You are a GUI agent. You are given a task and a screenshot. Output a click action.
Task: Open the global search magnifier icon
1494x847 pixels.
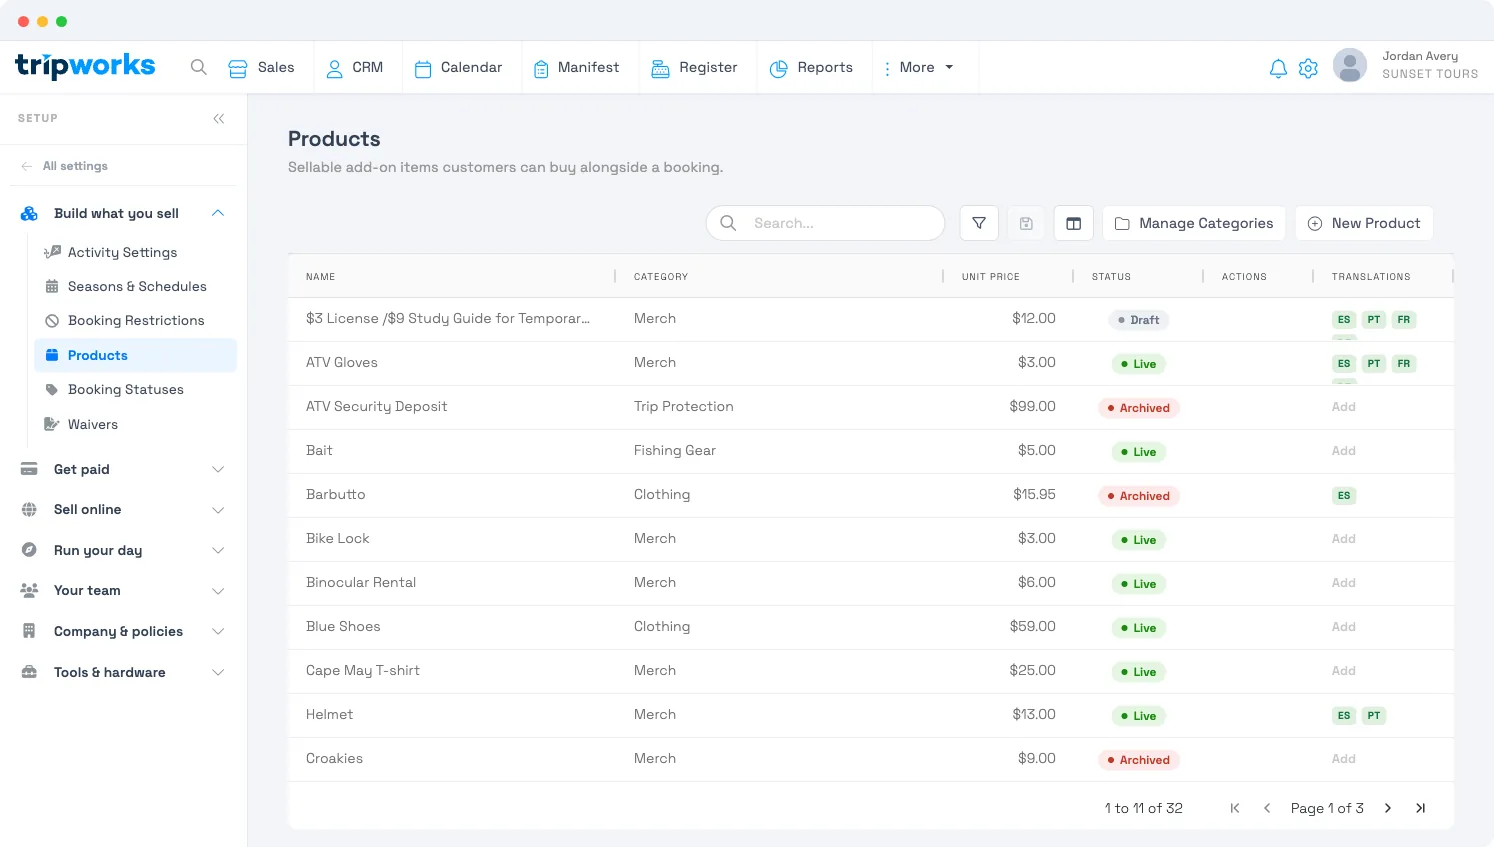click(x=199, y=67)
